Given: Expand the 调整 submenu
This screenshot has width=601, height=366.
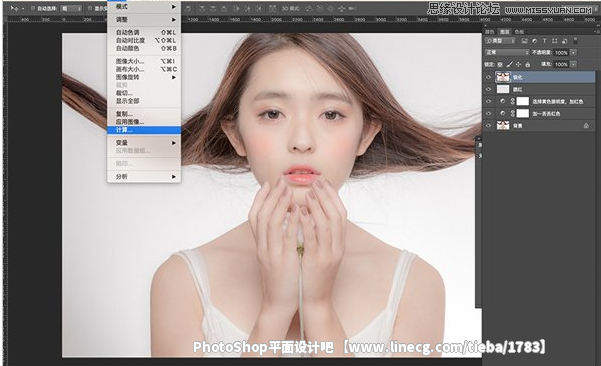Looking at the screenshot, I should [x=144, y=19].
